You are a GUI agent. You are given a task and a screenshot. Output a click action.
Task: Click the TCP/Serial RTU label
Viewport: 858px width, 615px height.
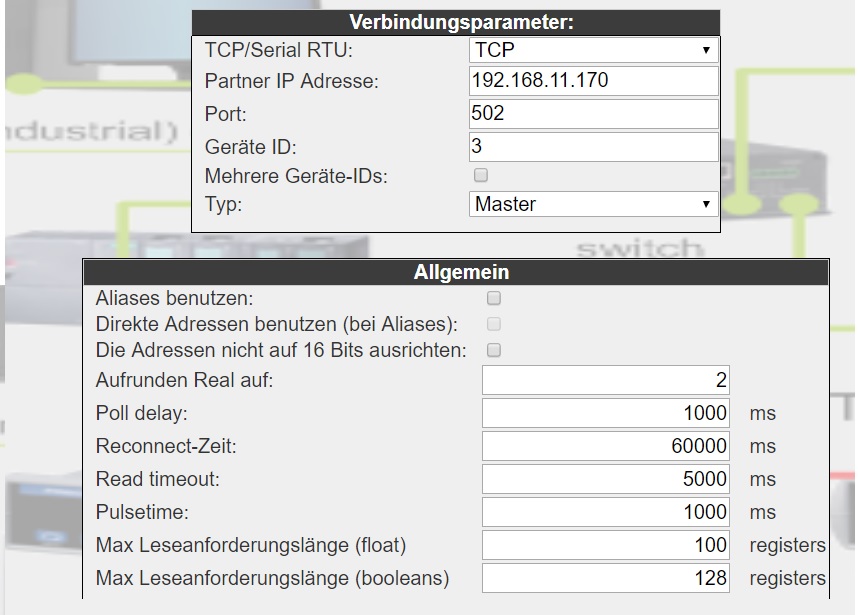point(279,50)
